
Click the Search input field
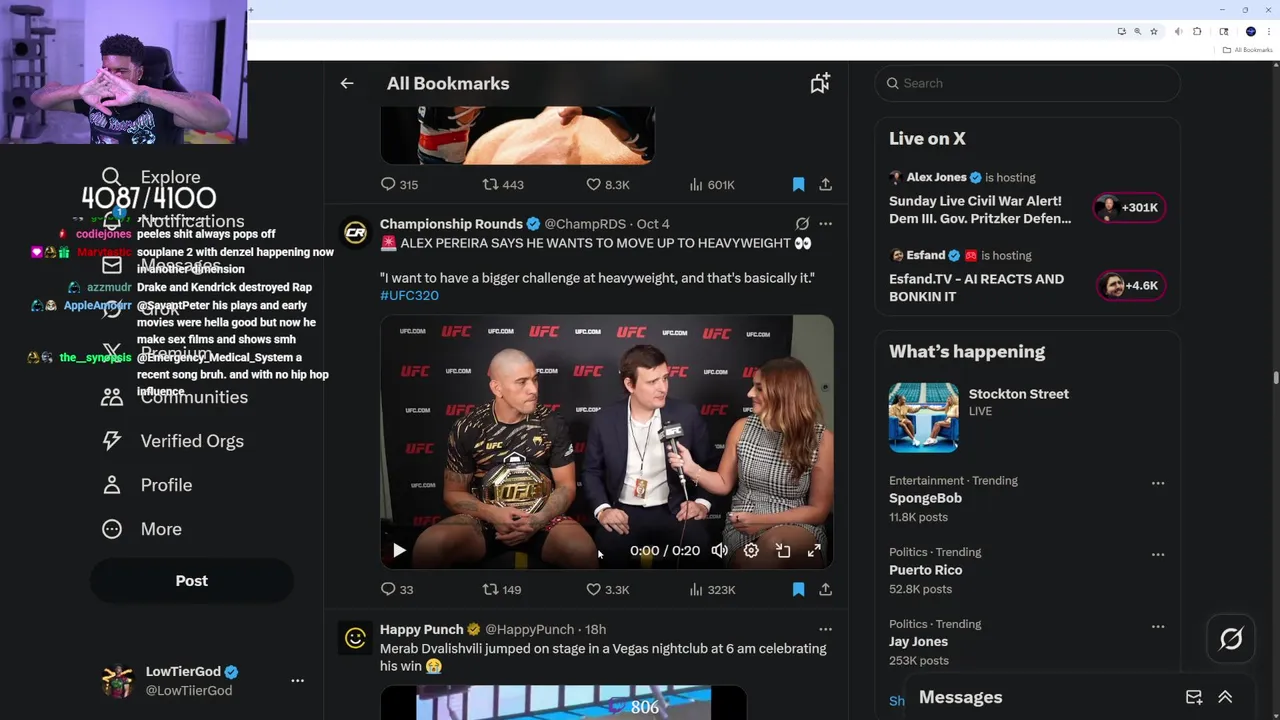[1027, 83]
